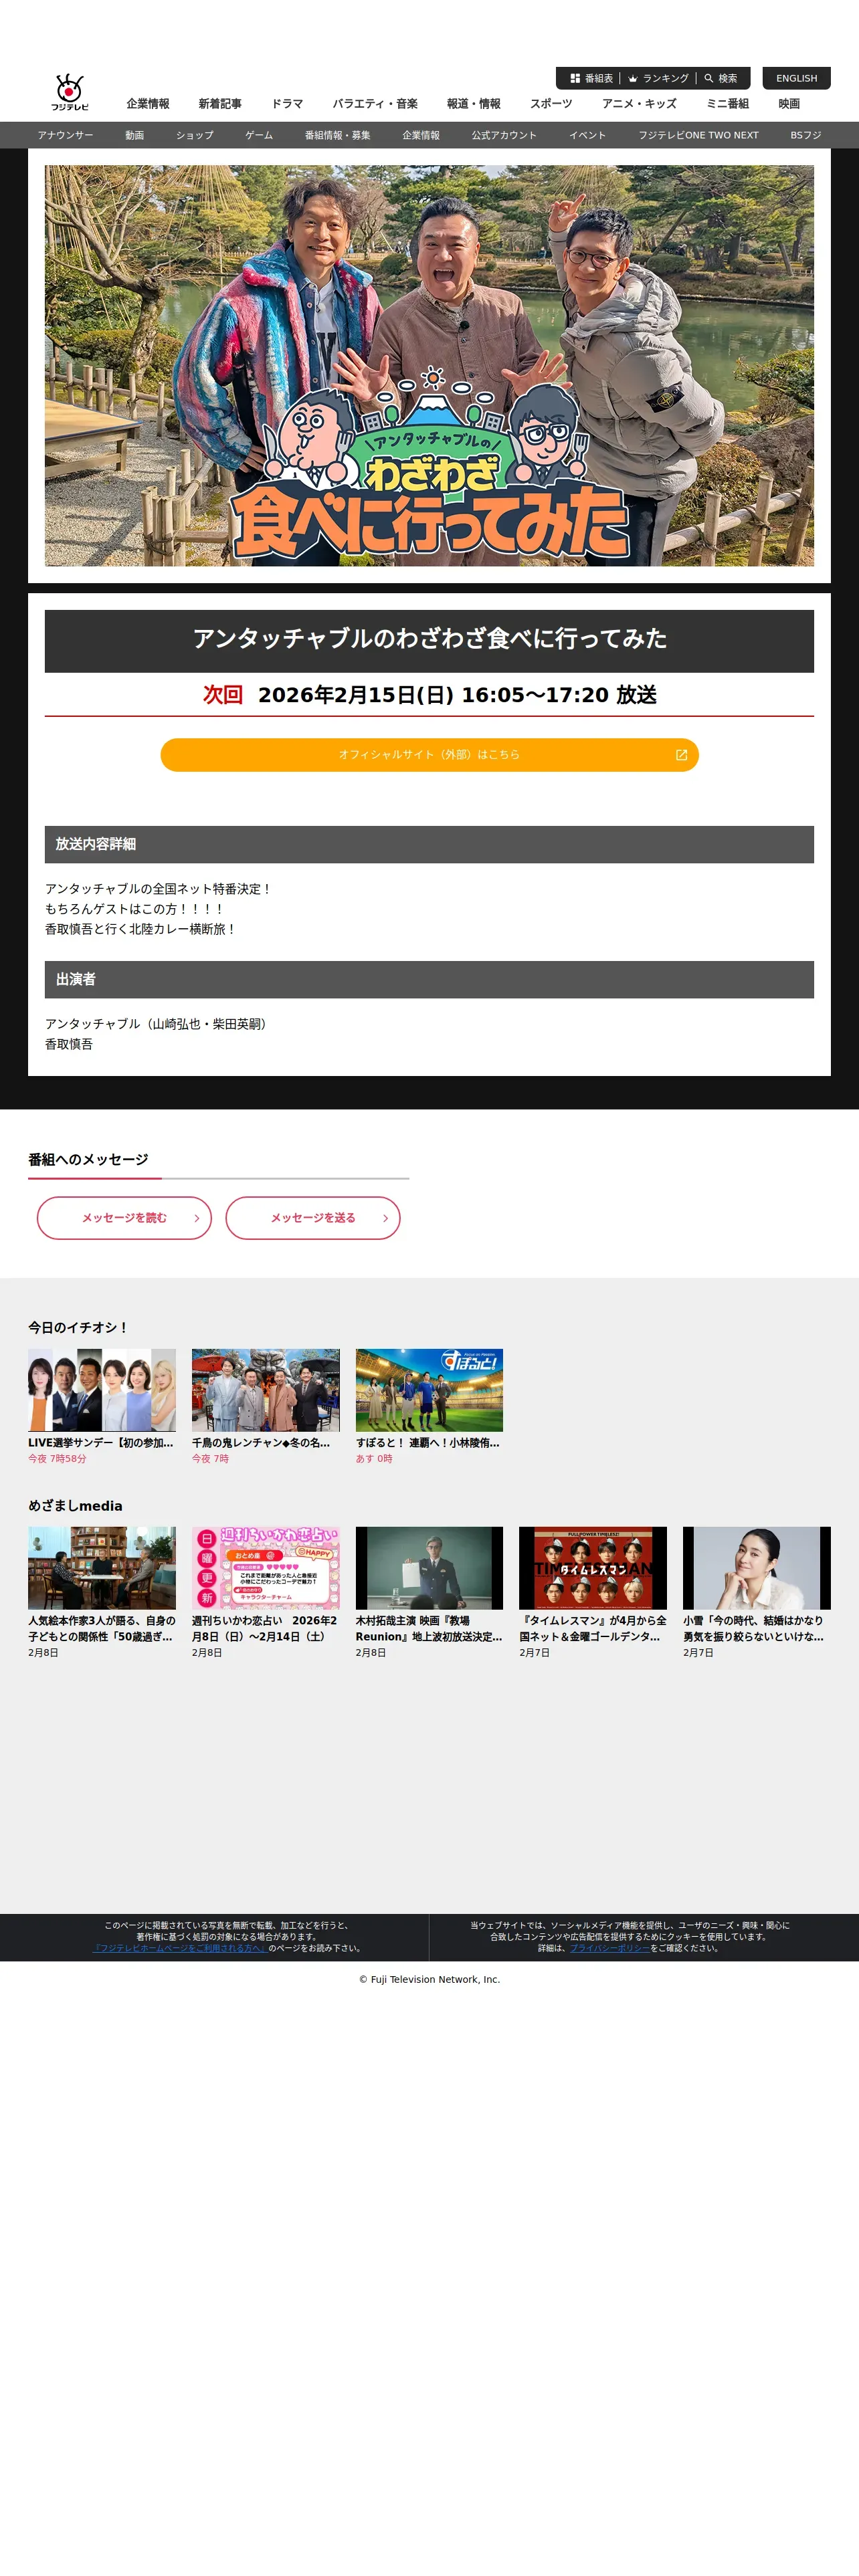This screenshot has width=859, height=2576.
Task: Open フジテレビホームページをご利用される方へ link
Action: tap(180, 1948)
